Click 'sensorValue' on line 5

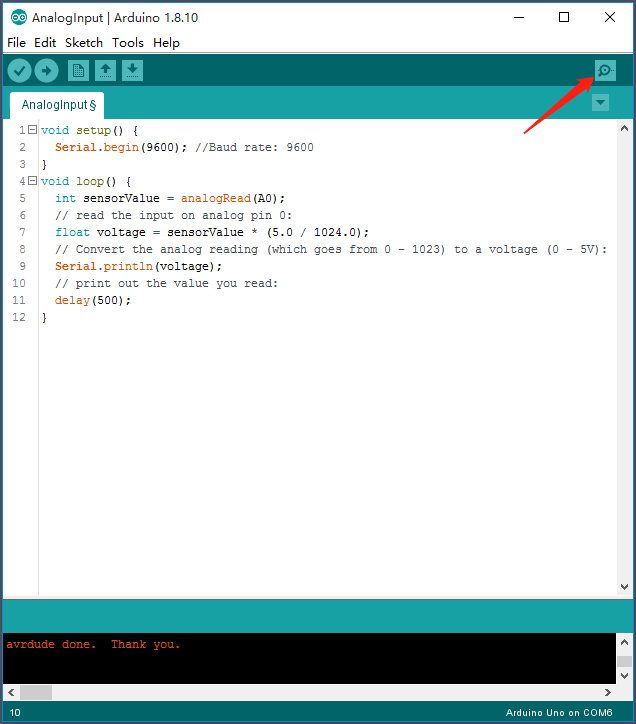click(121, 199)
